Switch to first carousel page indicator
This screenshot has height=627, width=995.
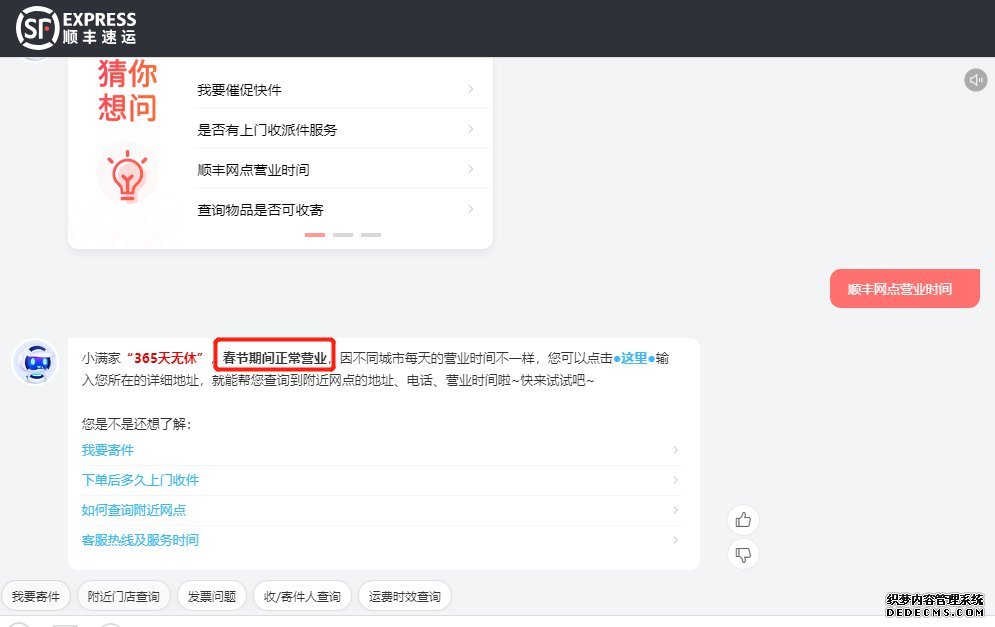click(315, 235)
